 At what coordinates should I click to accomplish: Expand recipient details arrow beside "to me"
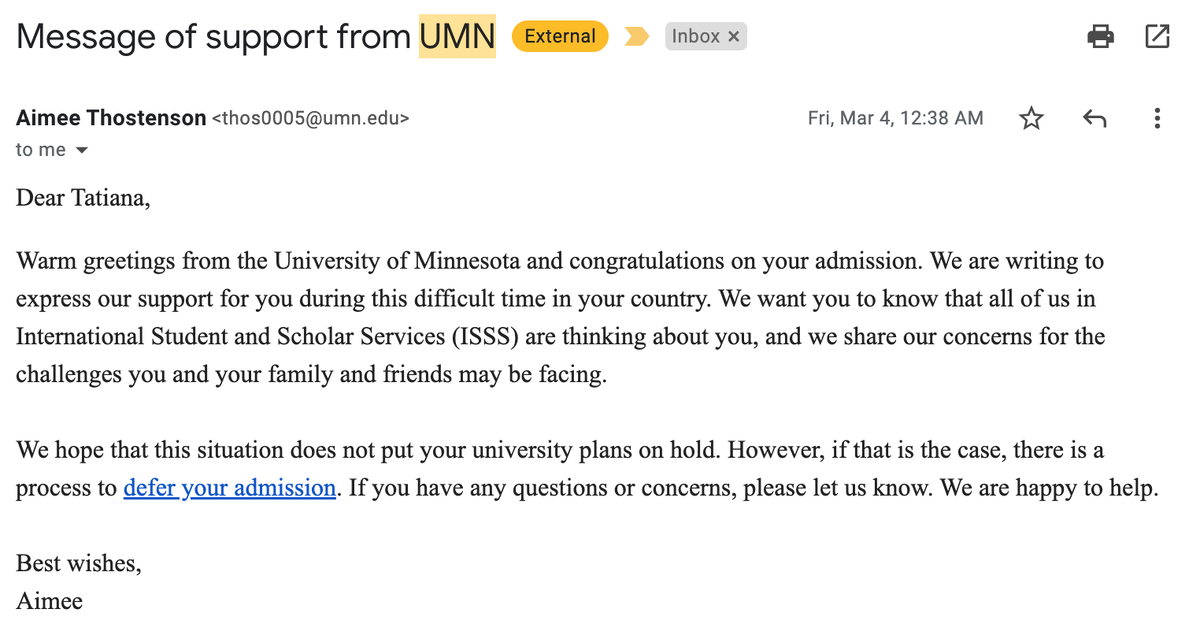point(82,151)
